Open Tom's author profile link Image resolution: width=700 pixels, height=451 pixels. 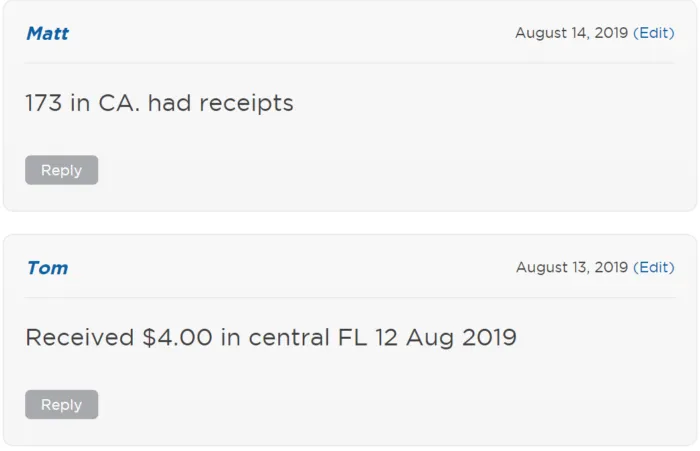tap(47, 268)
